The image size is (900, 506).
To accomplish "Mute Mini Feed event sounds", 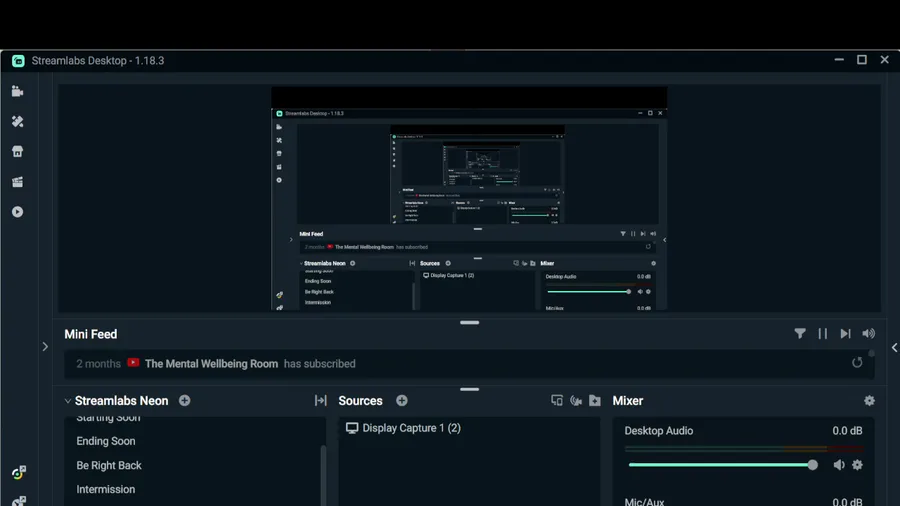I will click(868, 333).
